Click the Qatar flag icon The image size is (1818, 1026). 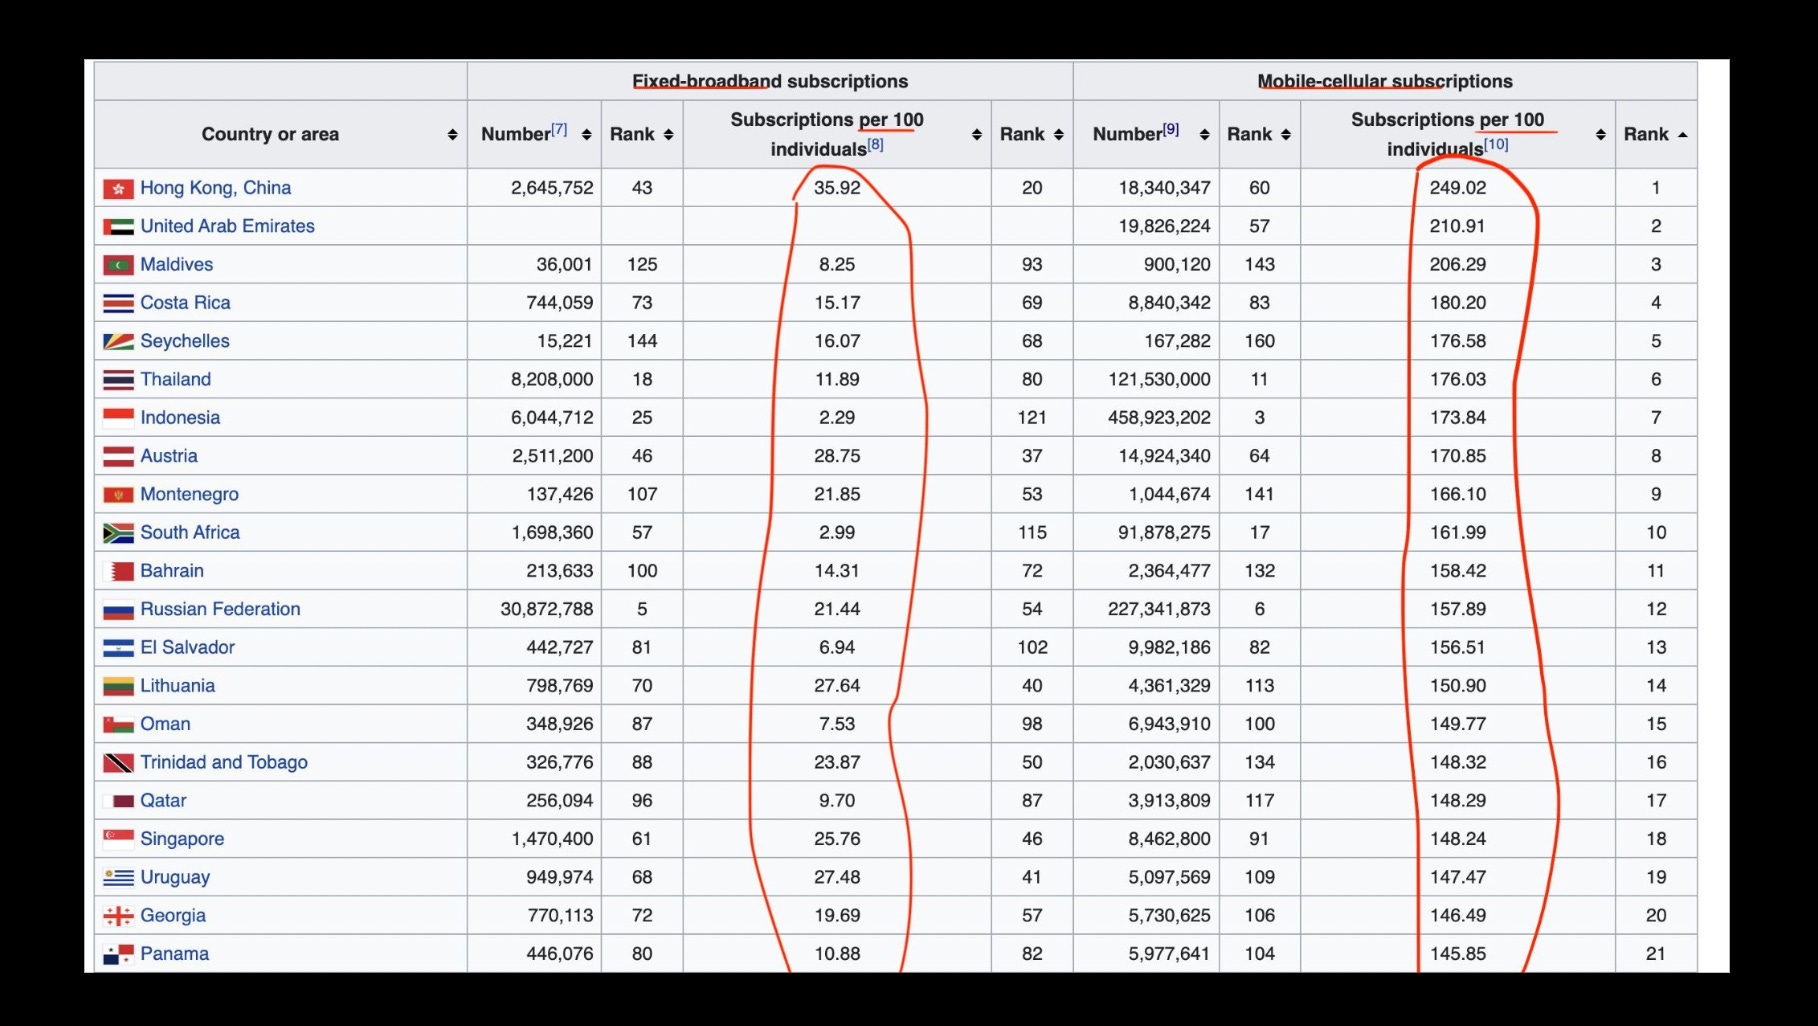click(118, 801)
